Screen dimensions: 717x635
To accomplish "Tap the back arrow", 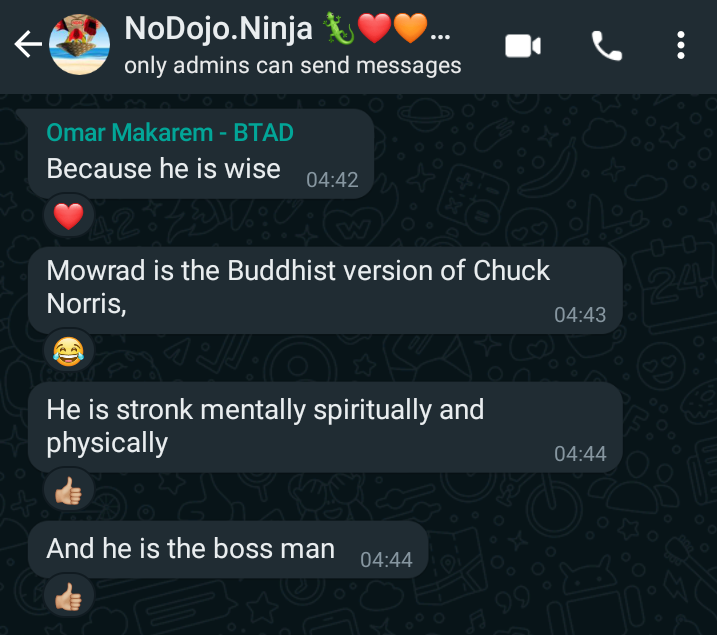I will click(28, 44).
